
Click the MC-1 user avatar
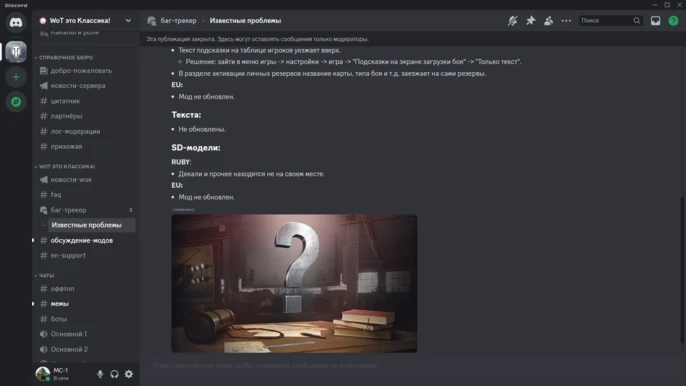42,374
